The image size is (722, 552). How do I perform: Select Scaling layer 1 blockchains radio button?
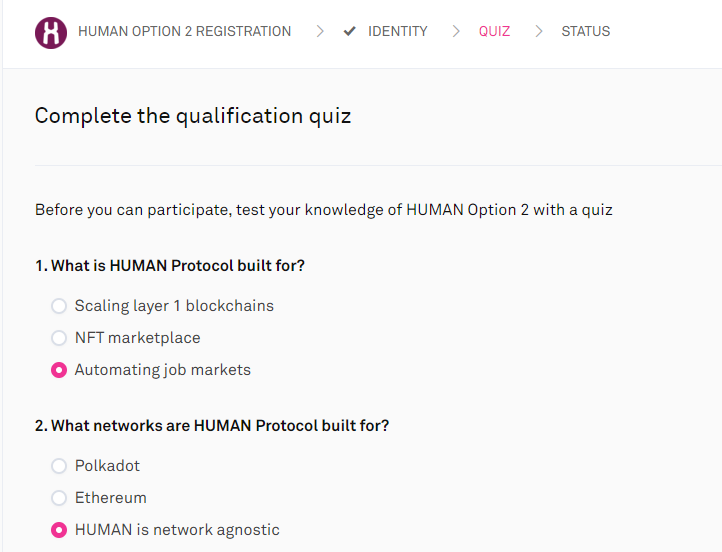[59, 306]
